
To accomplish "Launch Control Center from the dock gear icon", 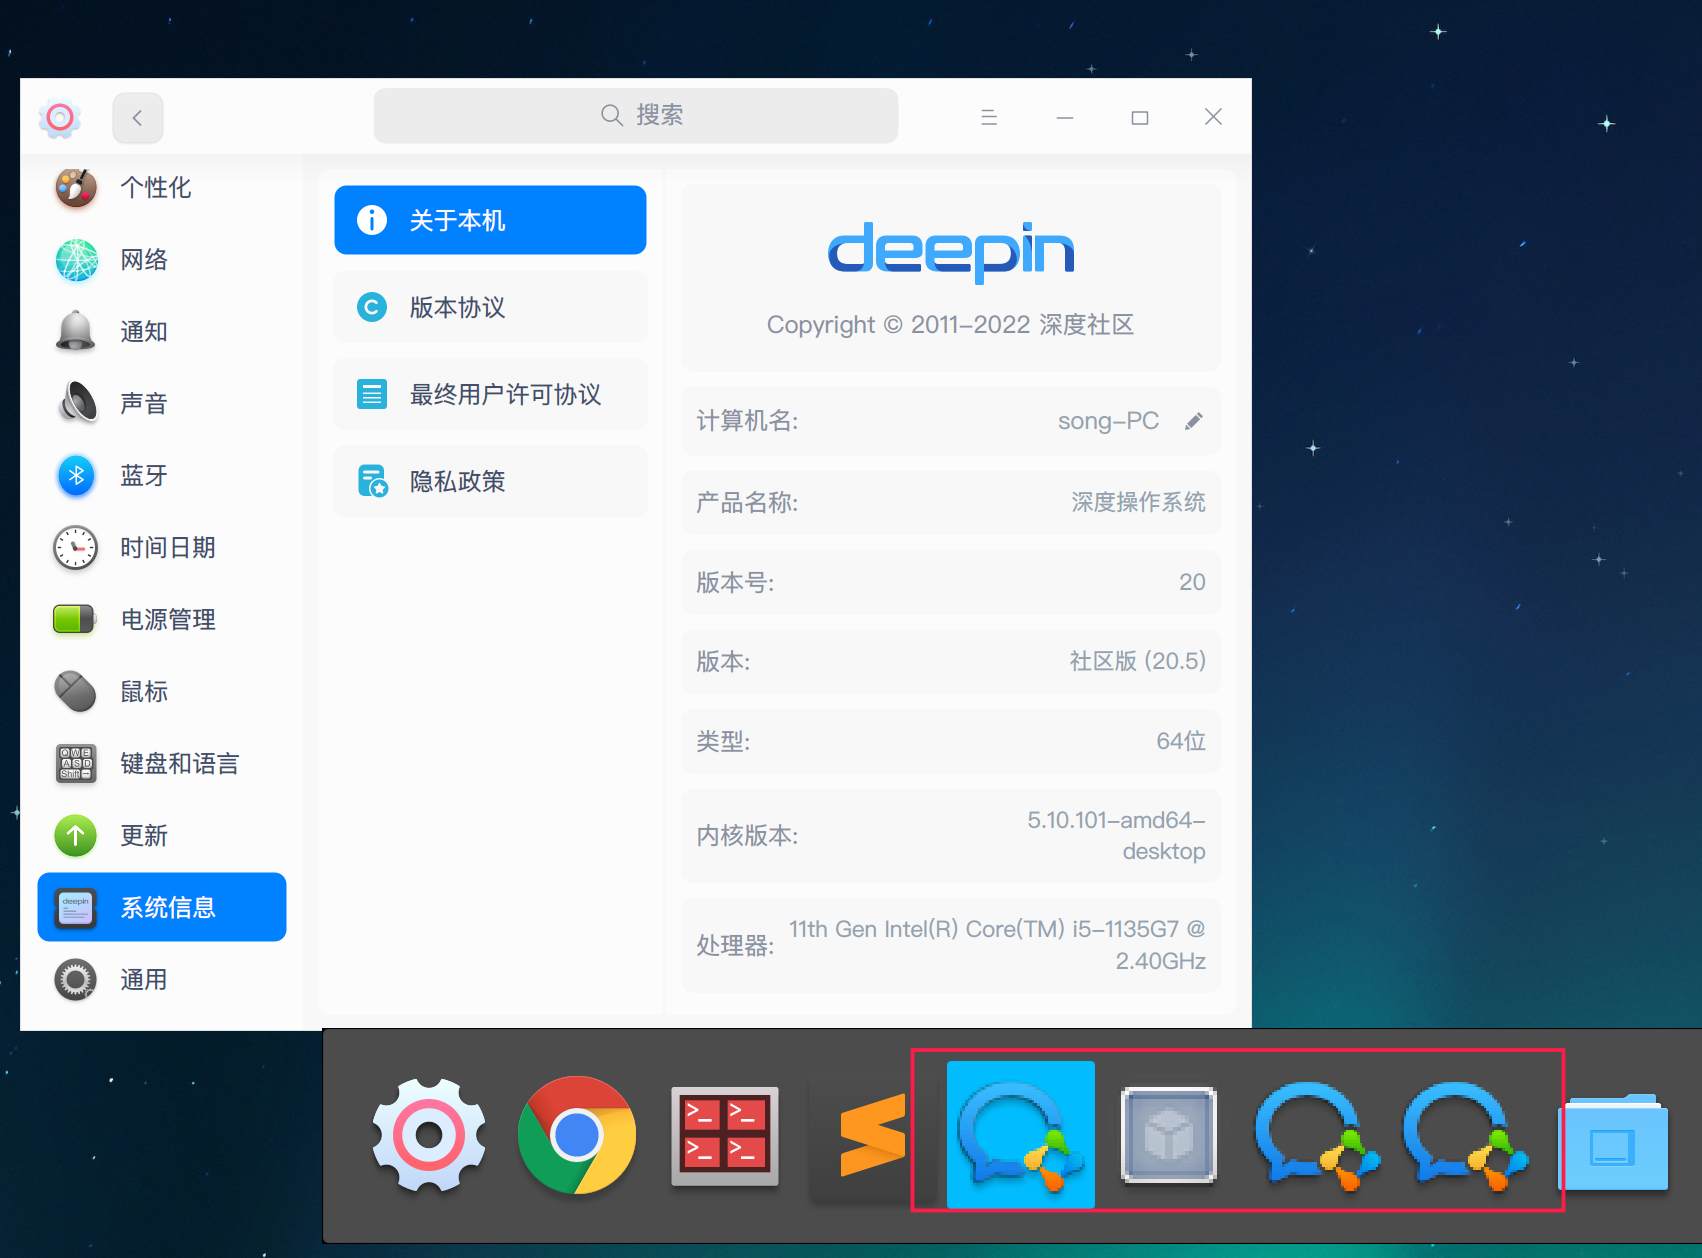I will click(429, 1135).
